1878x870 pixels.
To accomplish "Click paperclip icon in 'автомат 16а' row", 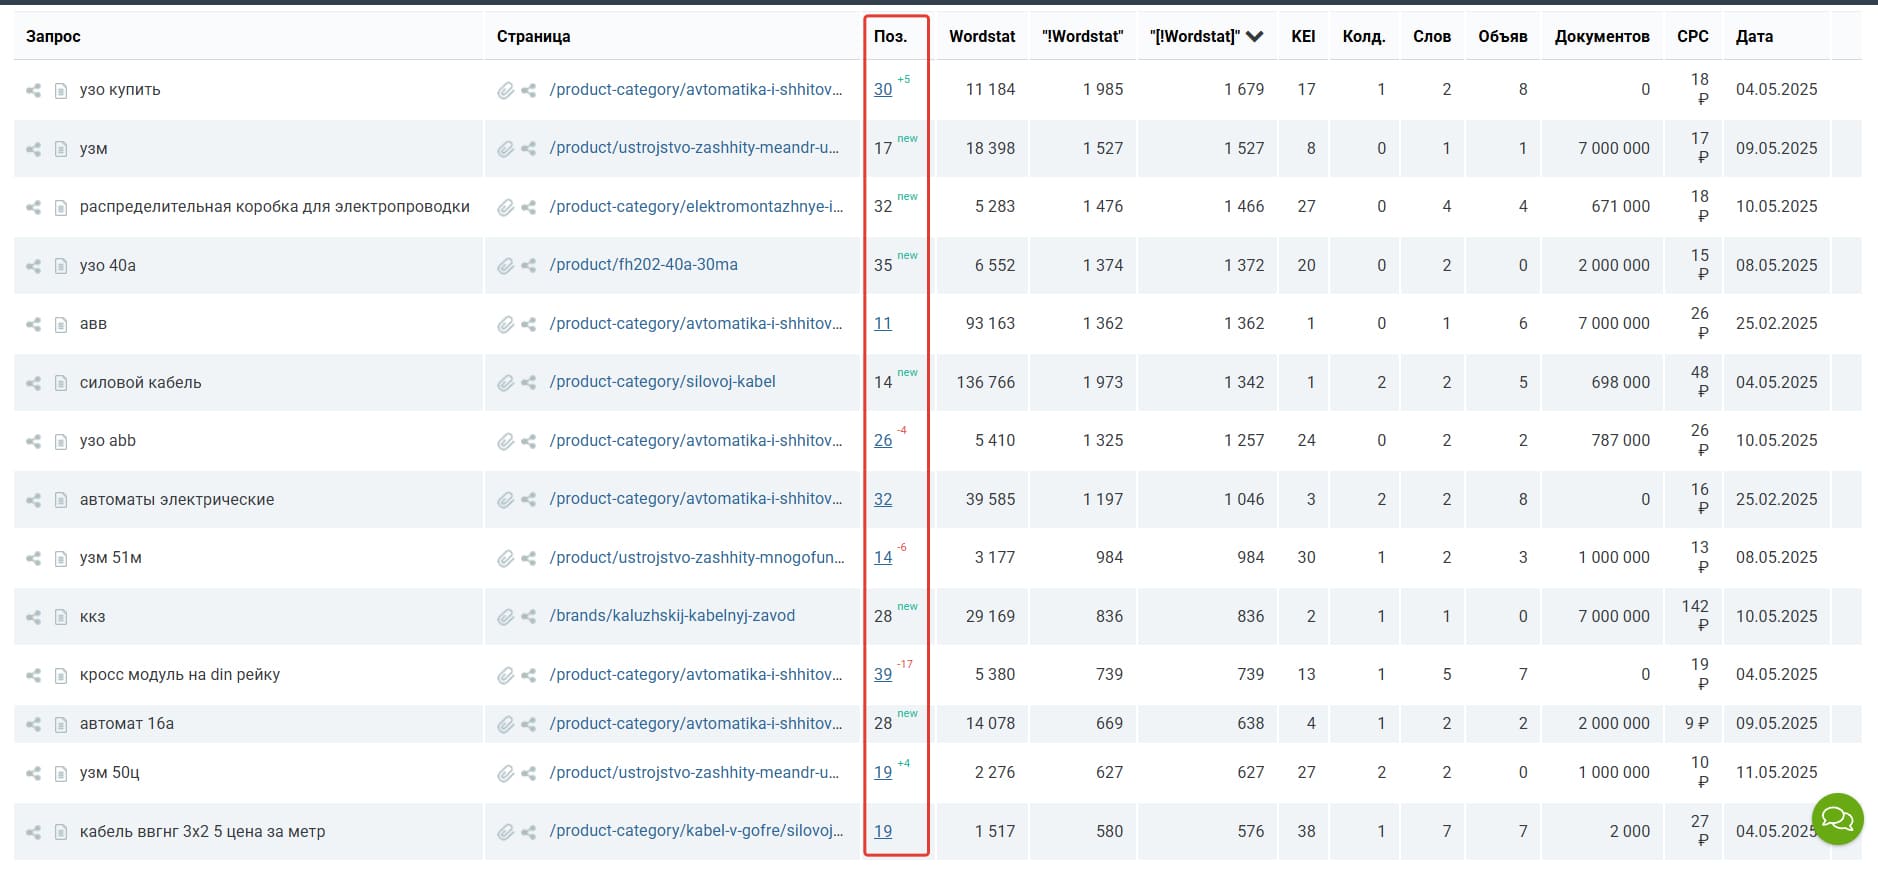I will [505, 724].
